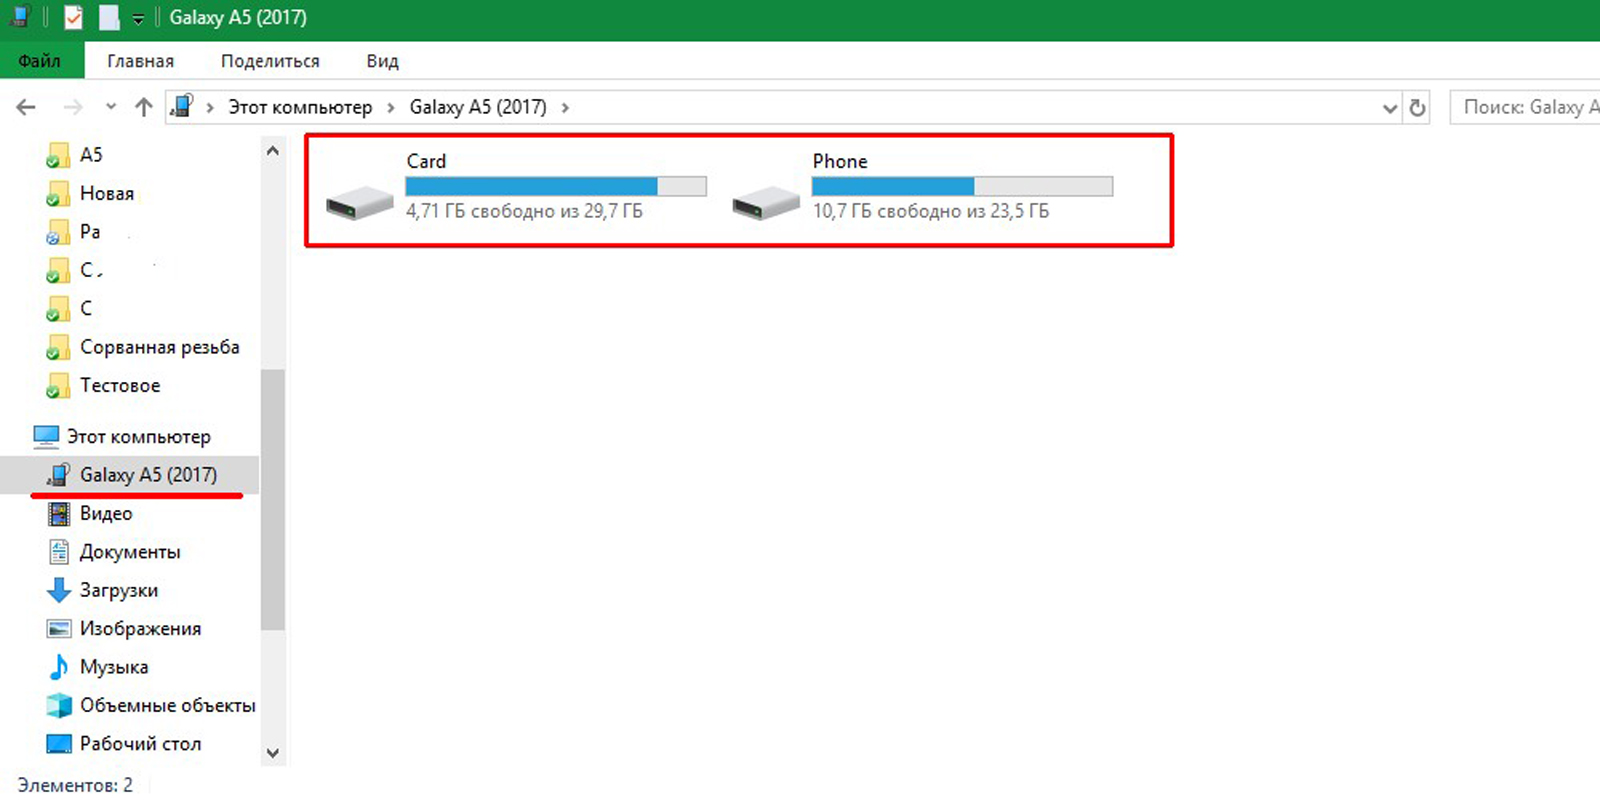The height and width of the screenshot is (803, 1600).
Task: Click the New folder quick access icon
Action: [x=109, y=17]
